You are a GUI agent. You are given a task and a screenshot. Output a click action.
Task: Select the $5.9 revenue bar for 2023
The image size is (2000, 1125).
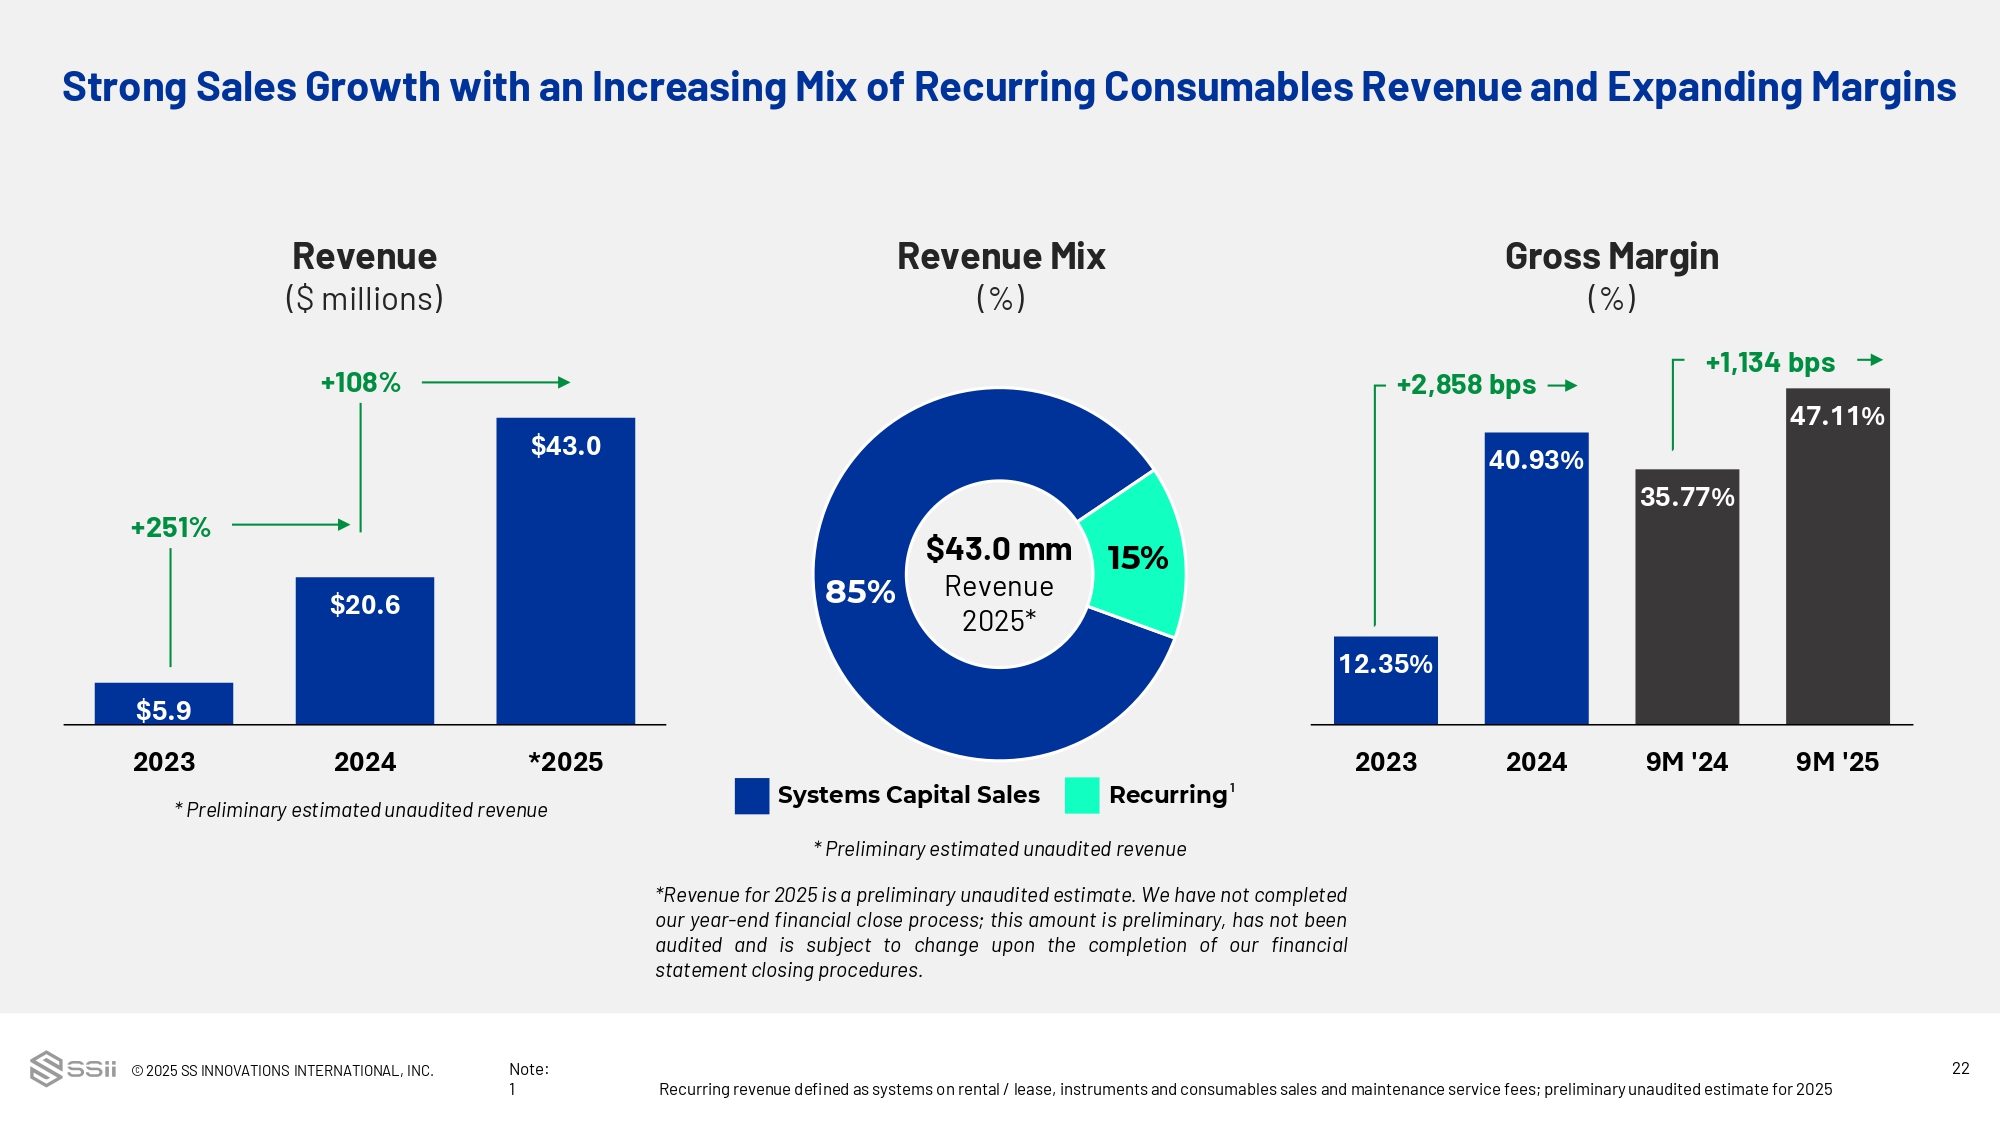(x=163, y=703)
